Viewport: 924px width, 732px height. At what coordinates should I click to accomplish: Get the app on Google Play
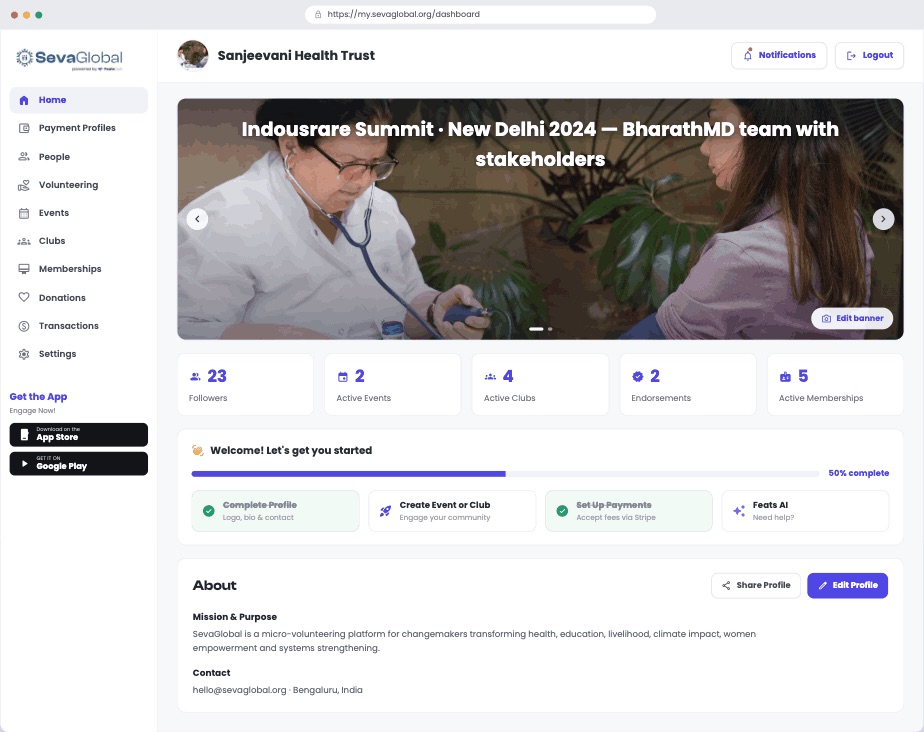[78, 464]
